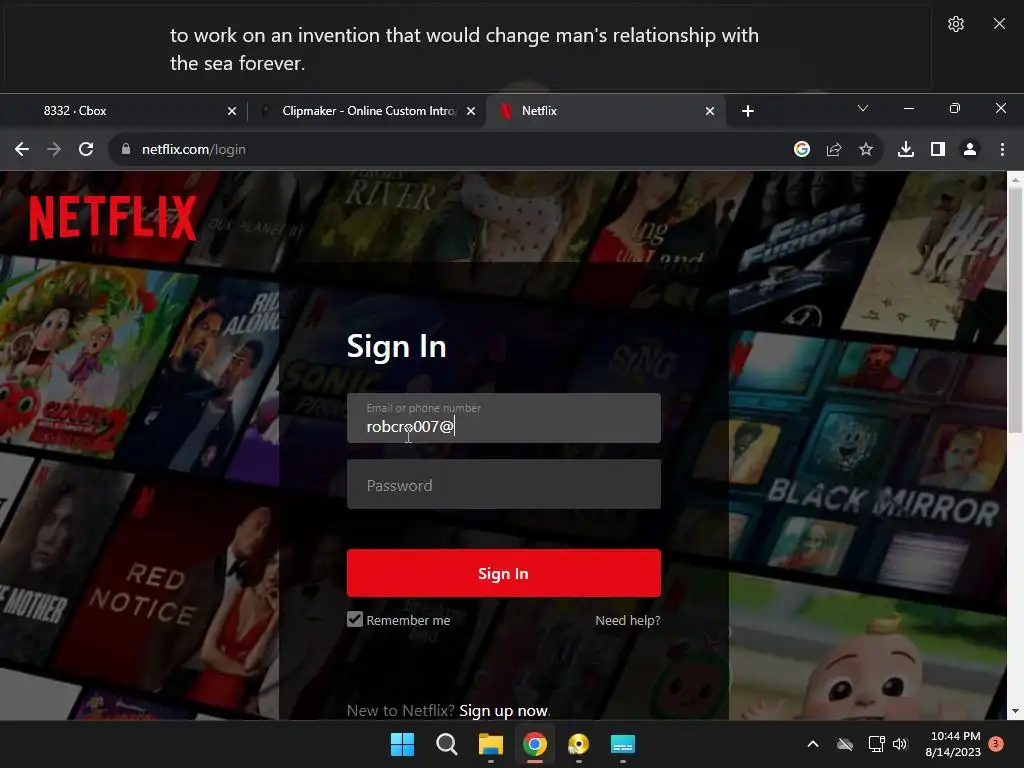Close the Netflix tab
The image size is (1024, 768).
pyautogui.click(x=710, y=111)
